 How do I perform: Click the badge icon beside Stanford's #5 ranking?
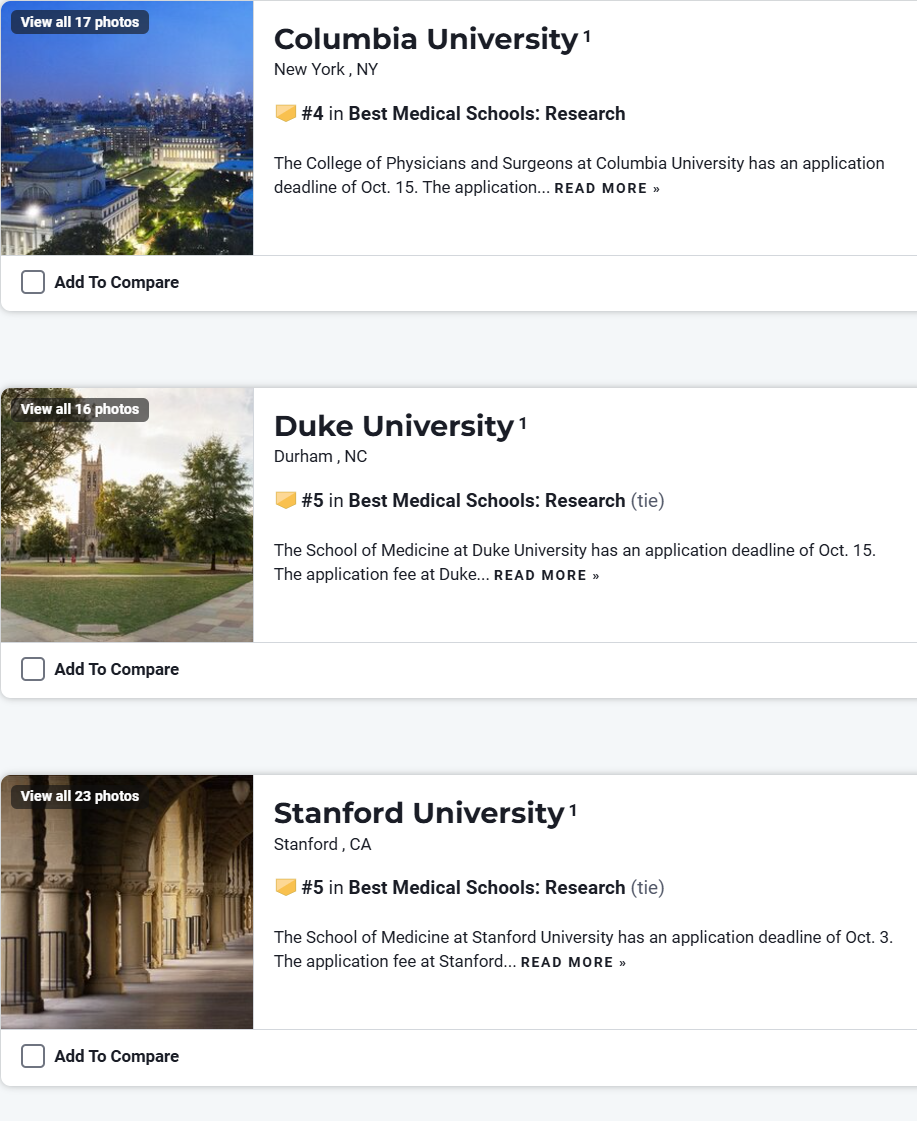click(x=285, y=888)
